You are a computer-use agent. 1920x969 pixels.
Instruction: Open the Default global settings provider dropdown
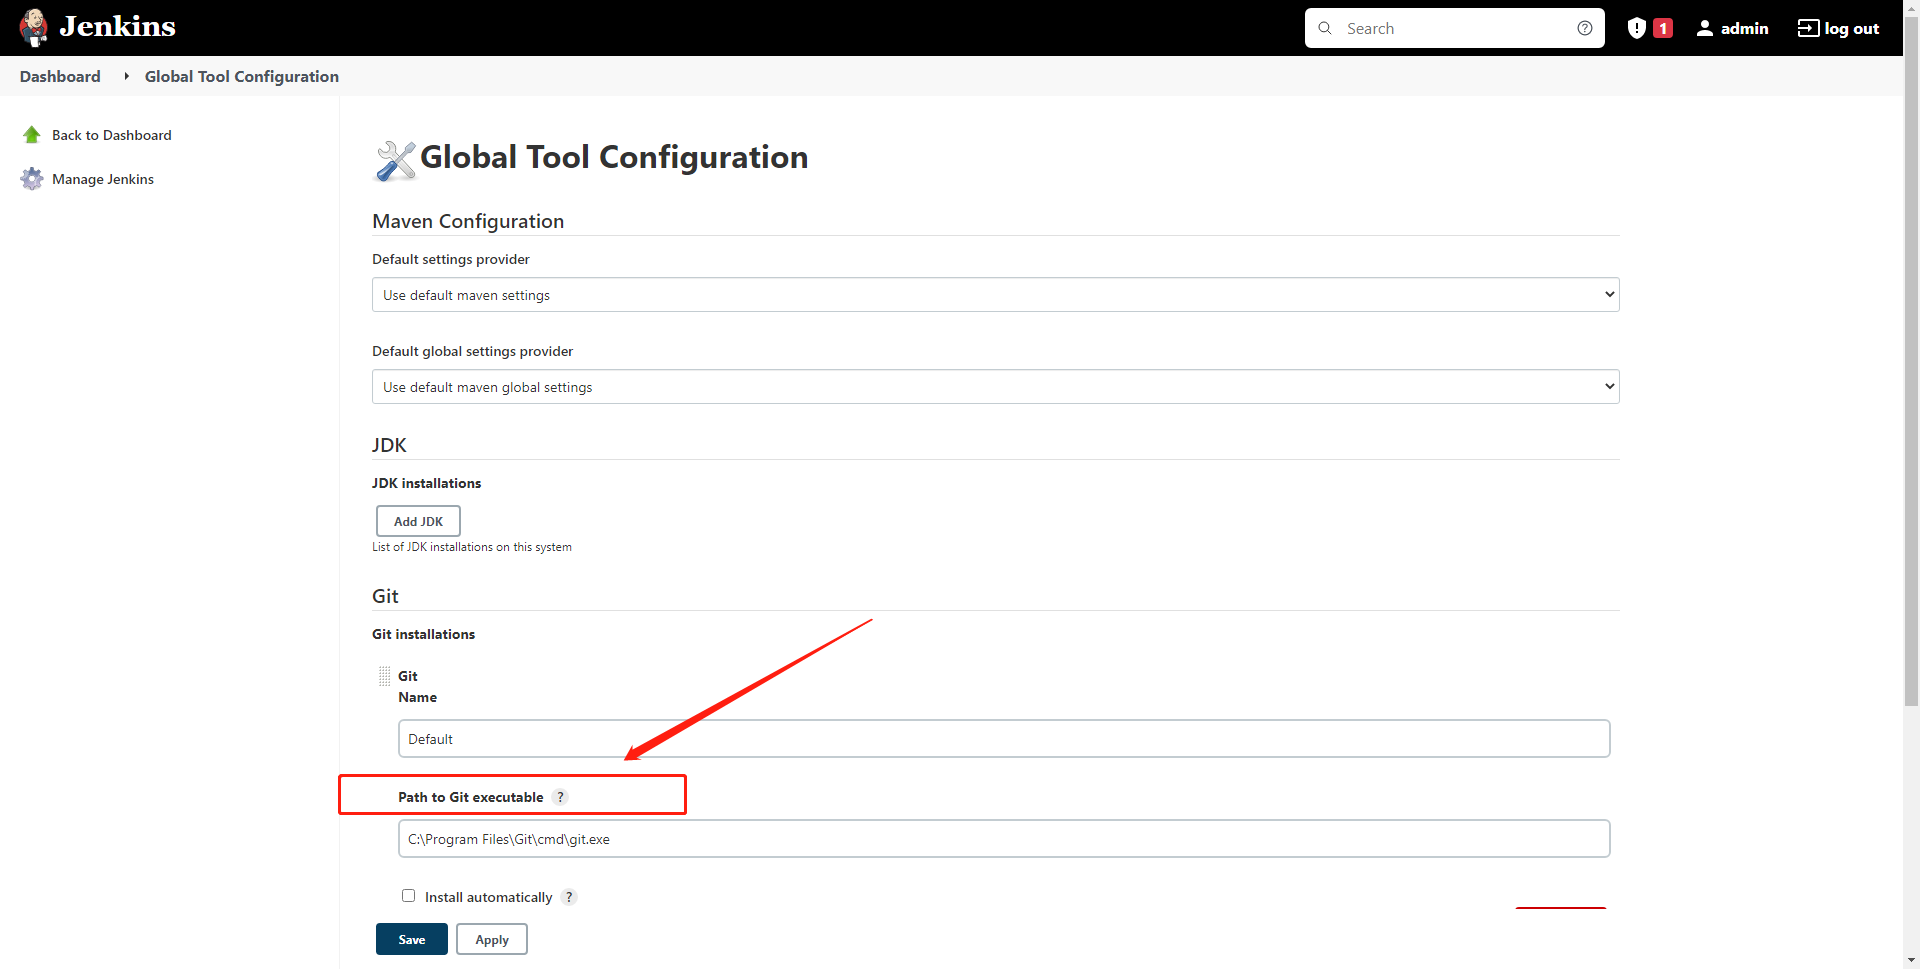tap(995, 387)
